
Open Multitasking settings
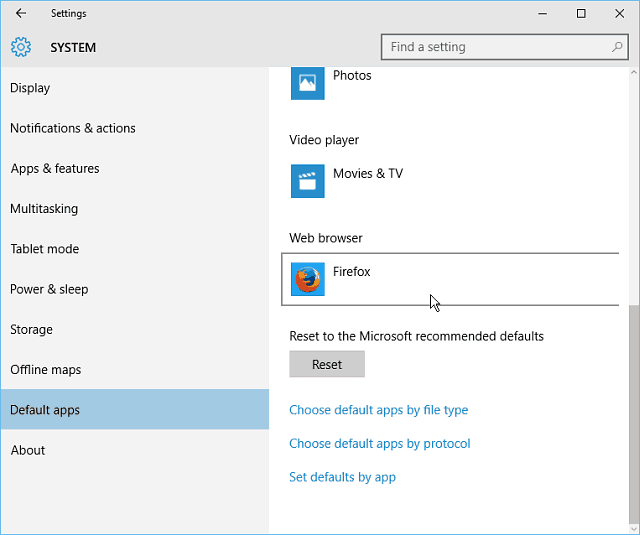[x=135, y=209]
